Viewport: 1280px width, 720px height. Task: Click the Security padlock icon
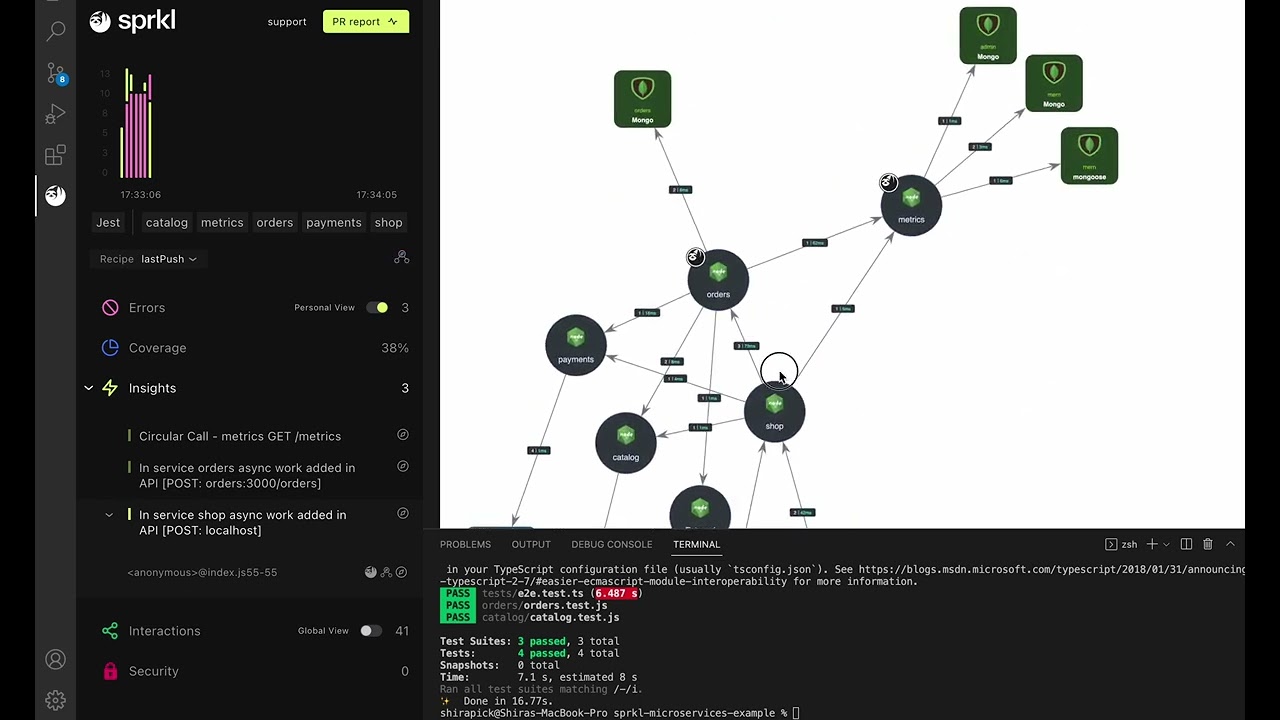[x=110, y=671]
